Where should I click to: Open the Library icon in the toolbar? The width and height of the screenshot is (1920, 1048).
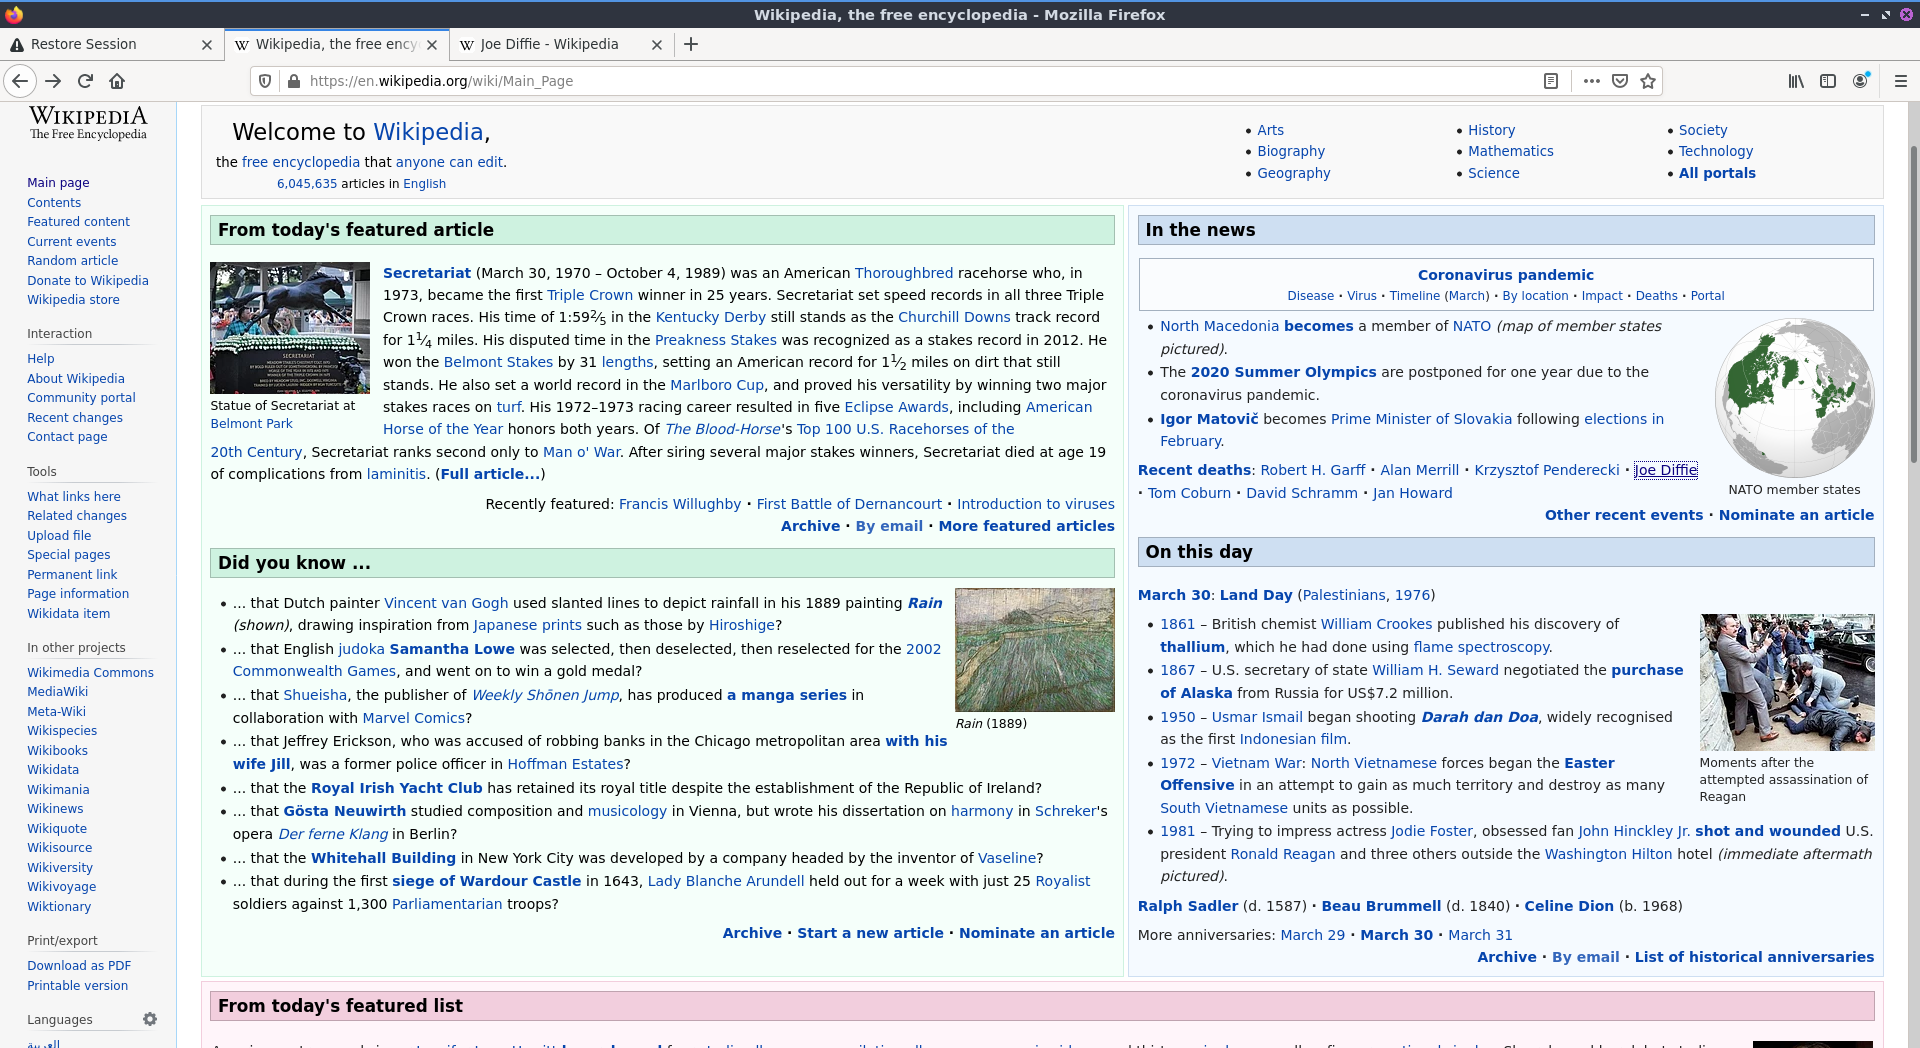pyautogui.click(x=1796, y=81)
